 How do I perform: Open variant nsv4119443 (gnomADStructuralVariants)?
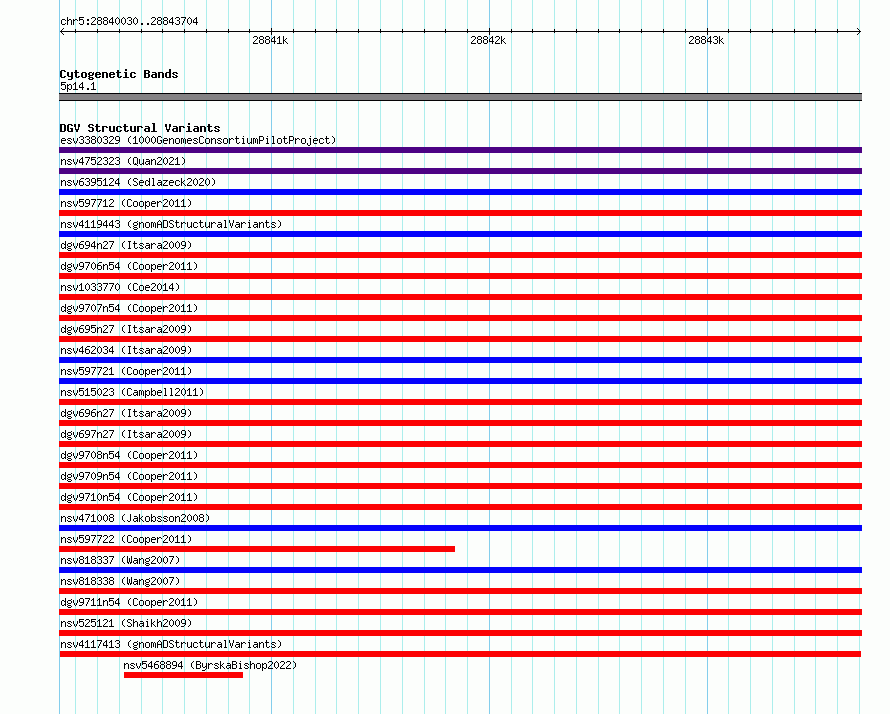point(171,224)
